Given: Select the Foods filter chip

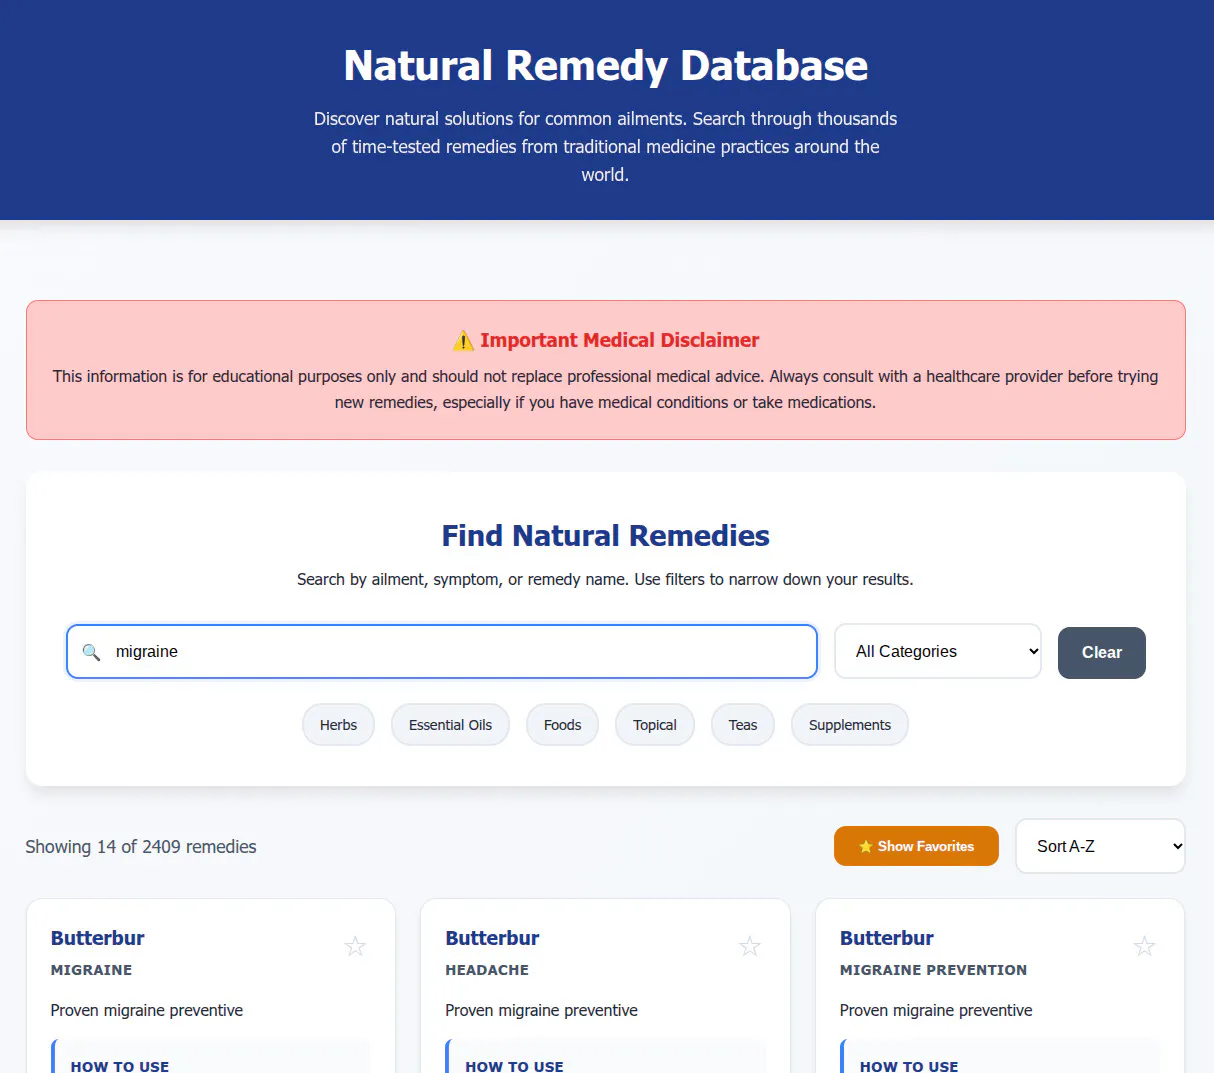Looking at the screenshot, I should pyautogui.click(x=562, y=725).
